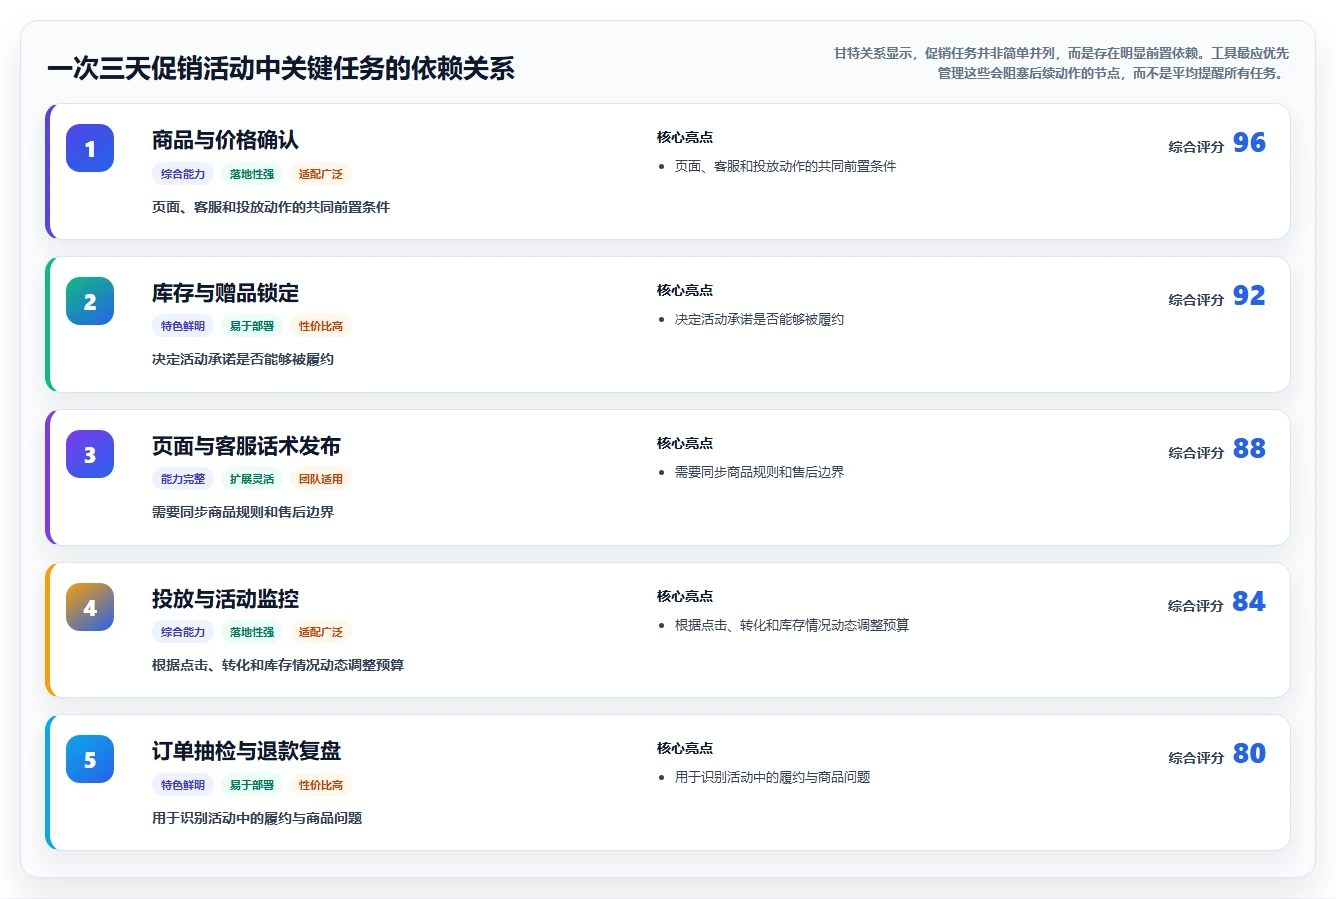Click 核心亮点 heading in 库存与赠品锁定 card
Image resolution: width=1336 pixels, height=899 pixels.
(685, 291)
